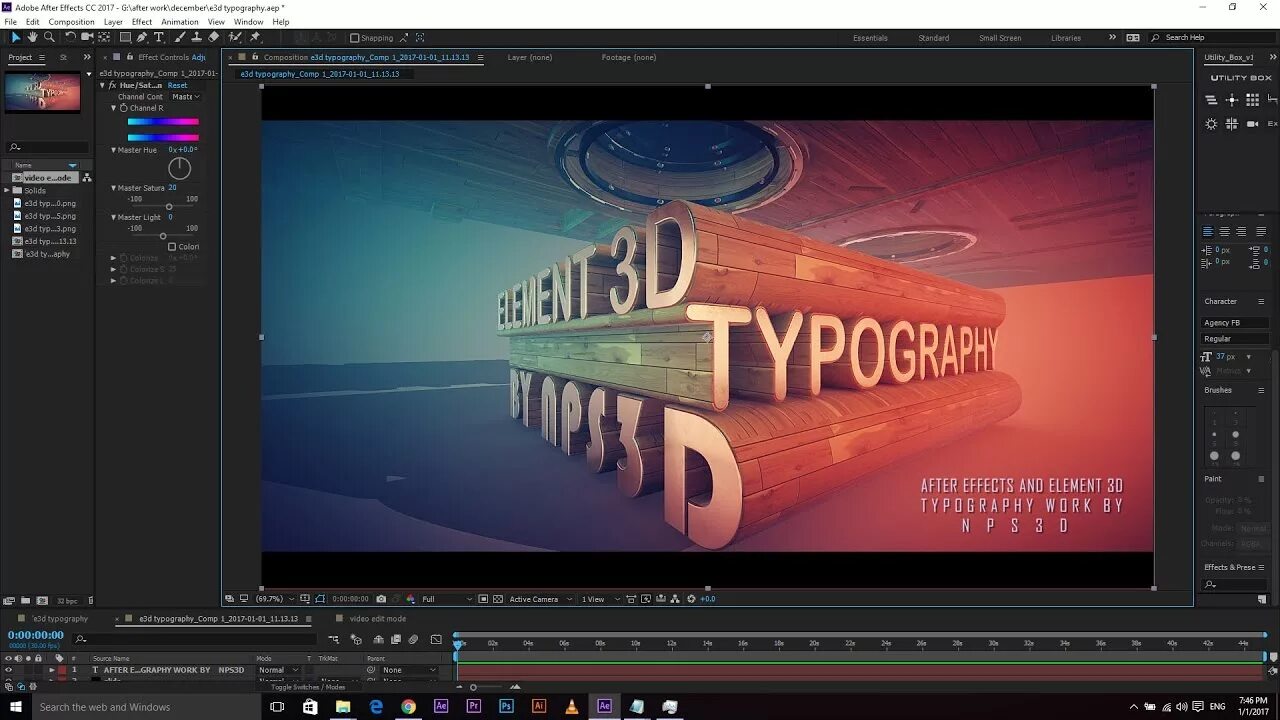The height and width of the screenshot is (720, 1280).
Task: Select the Brush tool
Action: click(180, 37)
